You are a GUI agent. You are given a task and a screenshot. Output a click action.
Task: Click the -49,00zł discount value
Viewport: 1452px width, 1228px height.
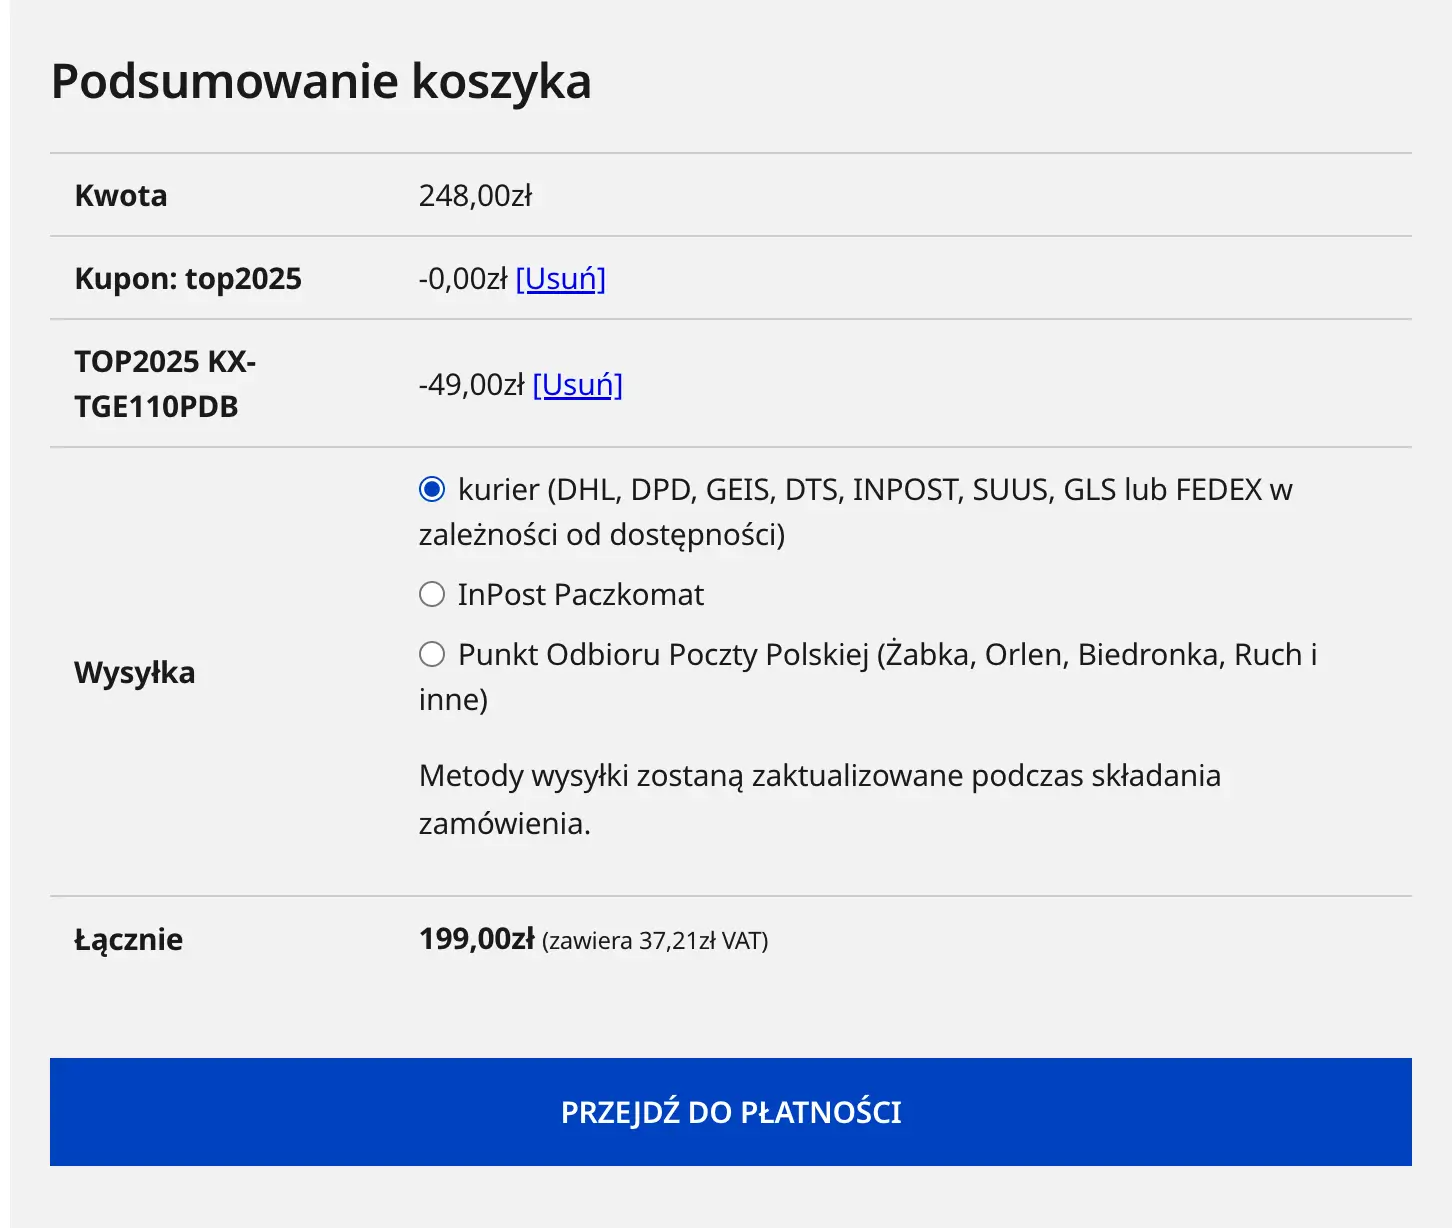click(471, 384)
